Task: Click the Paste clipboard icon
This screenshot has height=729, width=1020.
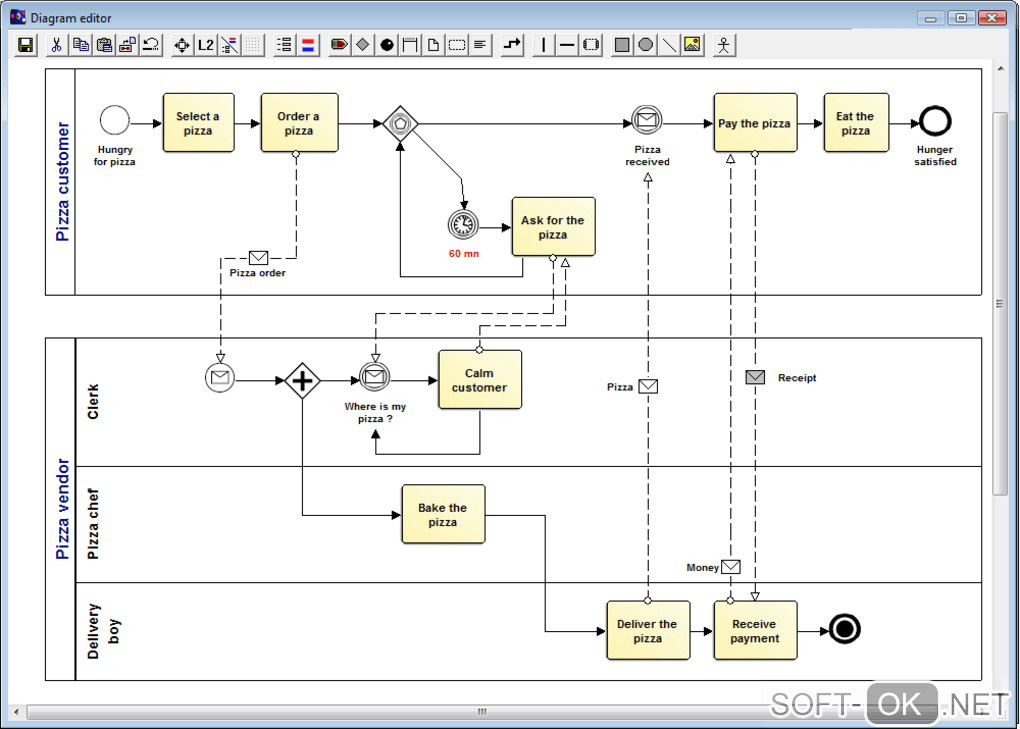Action: pos(104,45)
